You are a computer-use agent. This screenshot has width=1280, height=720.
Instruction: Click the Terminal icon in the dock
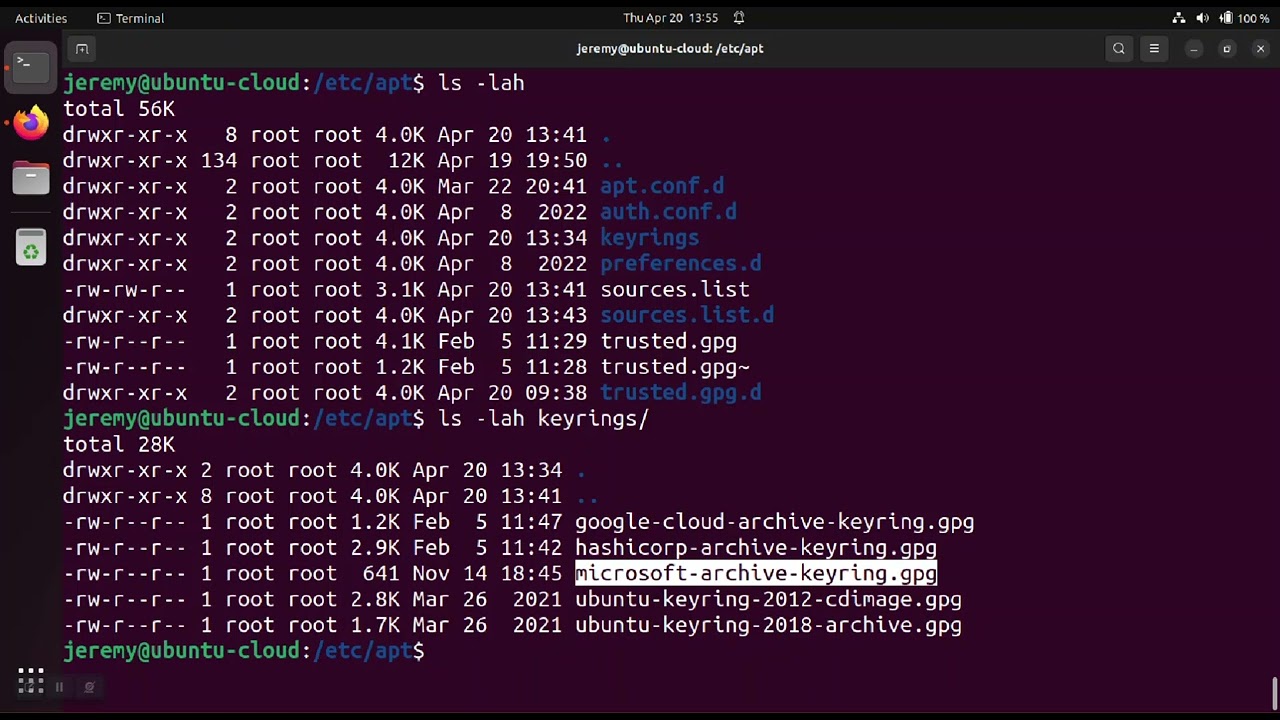click(30, 66)
